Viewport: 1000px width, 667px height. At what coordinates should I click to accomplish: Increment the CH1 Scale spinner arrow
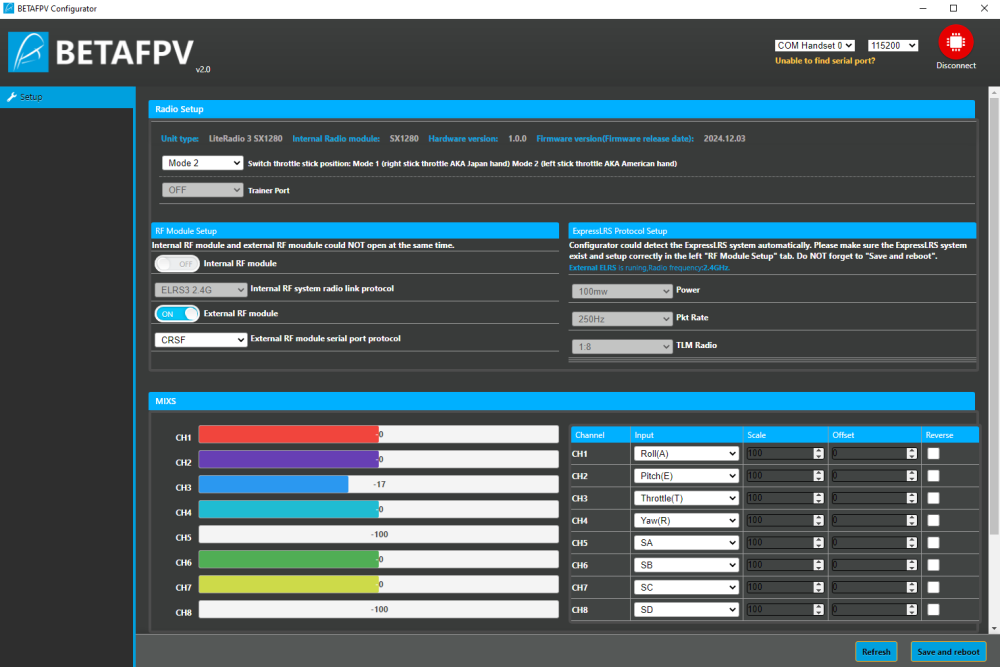818,450
